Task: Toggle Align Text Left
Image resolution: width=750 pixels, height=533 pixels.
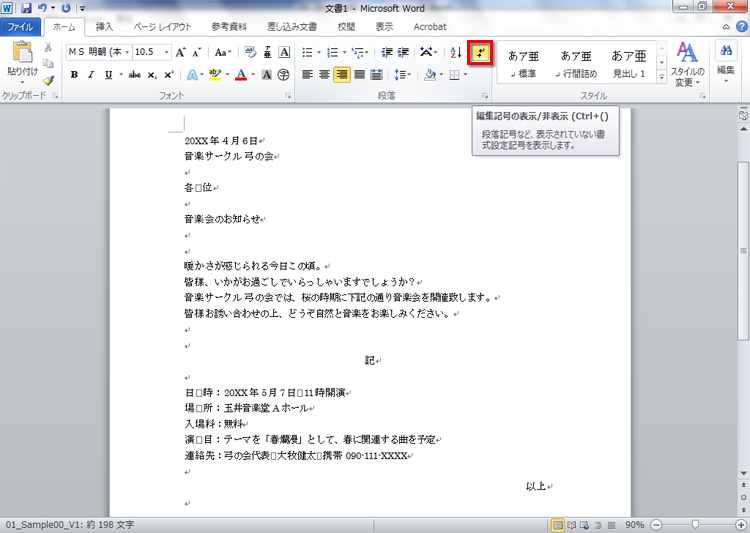Action: pos(308,75)
